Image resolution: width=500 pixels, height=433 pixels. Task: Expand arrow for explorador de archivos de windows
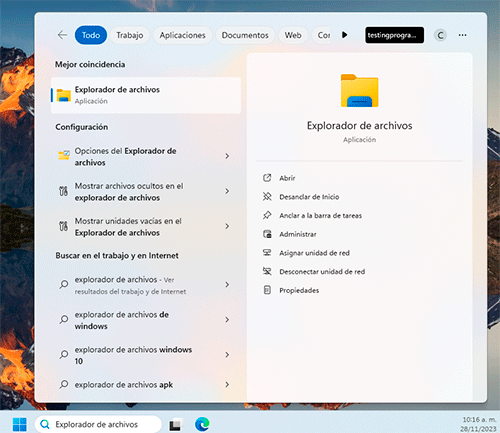[x=227, y=319]
